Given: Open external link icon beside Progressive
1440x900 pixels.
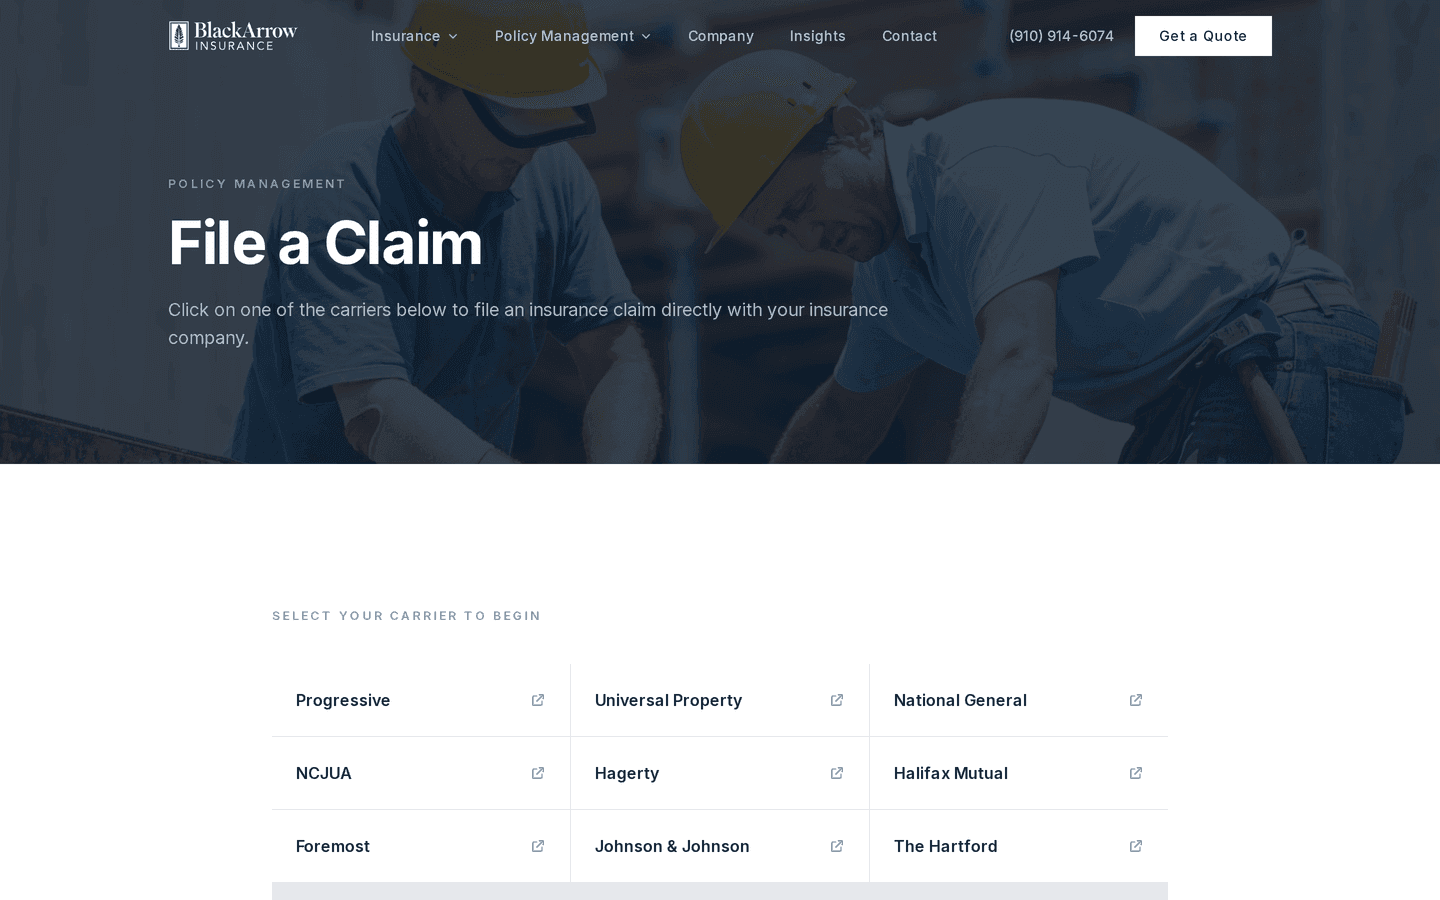Looking at the screenshot, I should [x=538, y=700].
